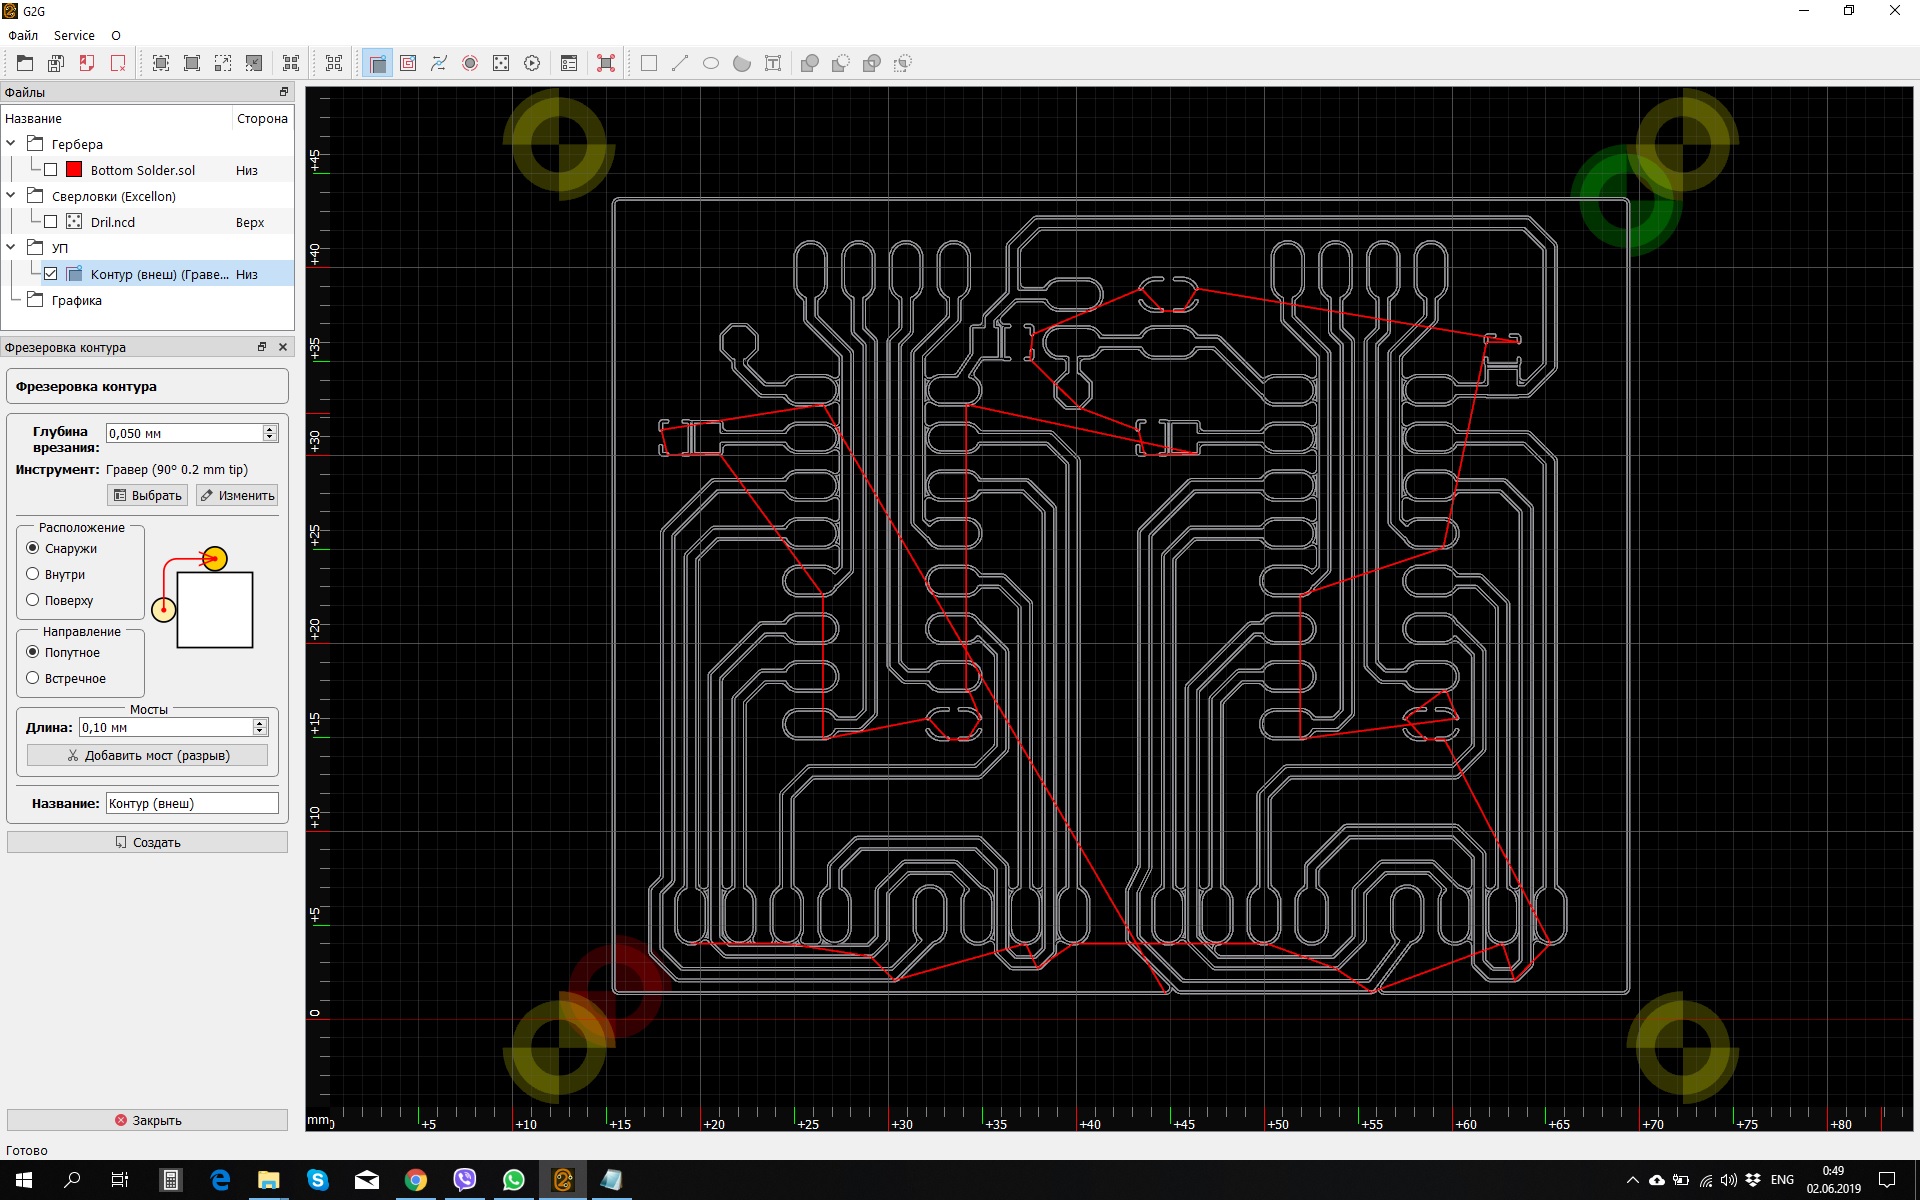The height and width of the screenshot is (1200, 1920).
Task: Enable the Bottom Solder.sol checkbox
Action: [x=51, y=170]
